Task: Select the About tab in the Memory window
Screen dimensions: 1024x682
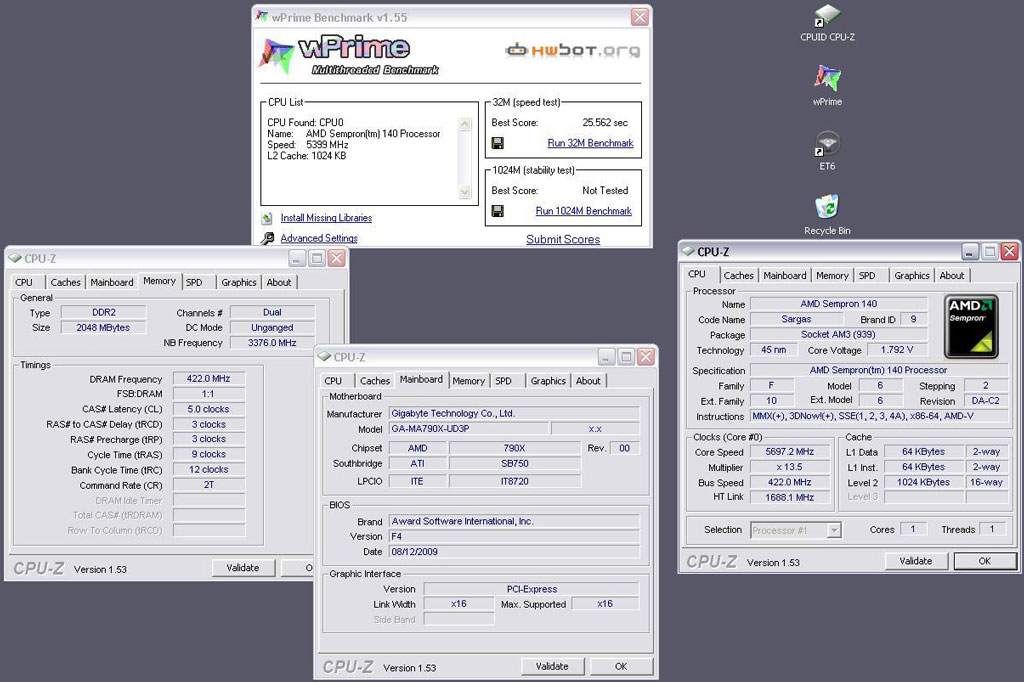Action: coord(278,282)
